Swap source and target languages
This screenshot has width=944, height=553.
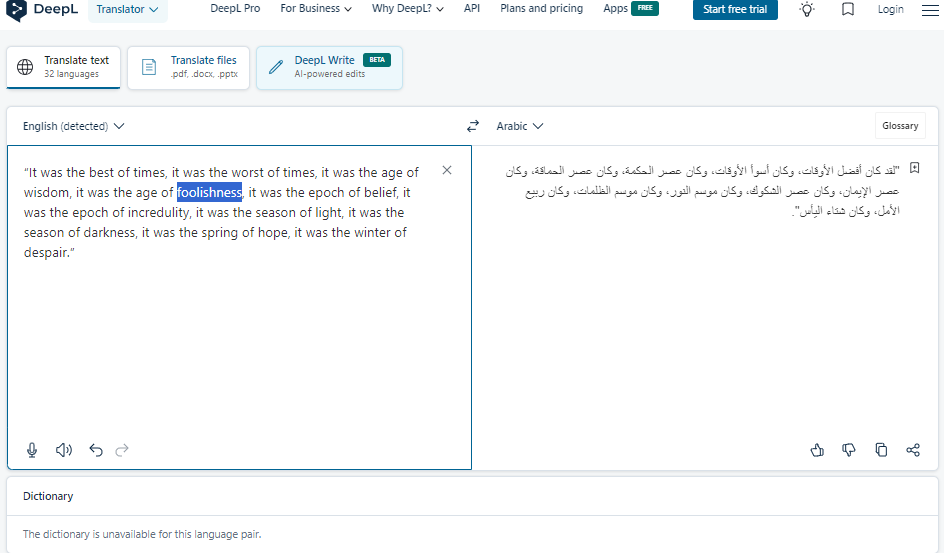(473, 126)
